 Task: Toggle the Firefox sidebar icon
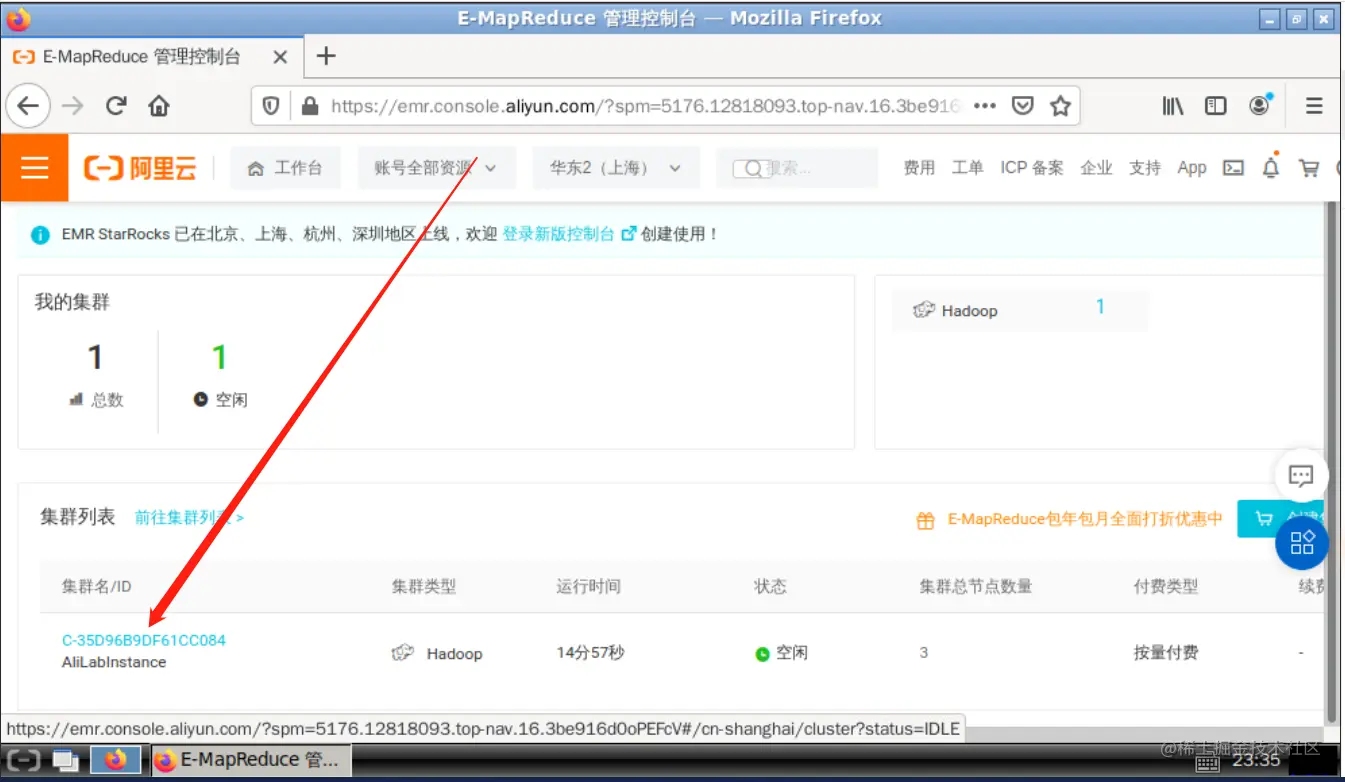coord(1216,105)
